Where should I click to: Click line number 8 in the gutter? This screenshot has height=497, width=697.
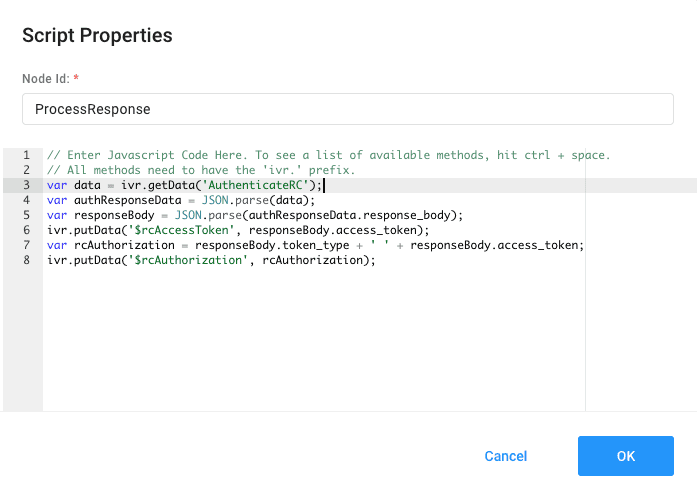click(24, 260)
